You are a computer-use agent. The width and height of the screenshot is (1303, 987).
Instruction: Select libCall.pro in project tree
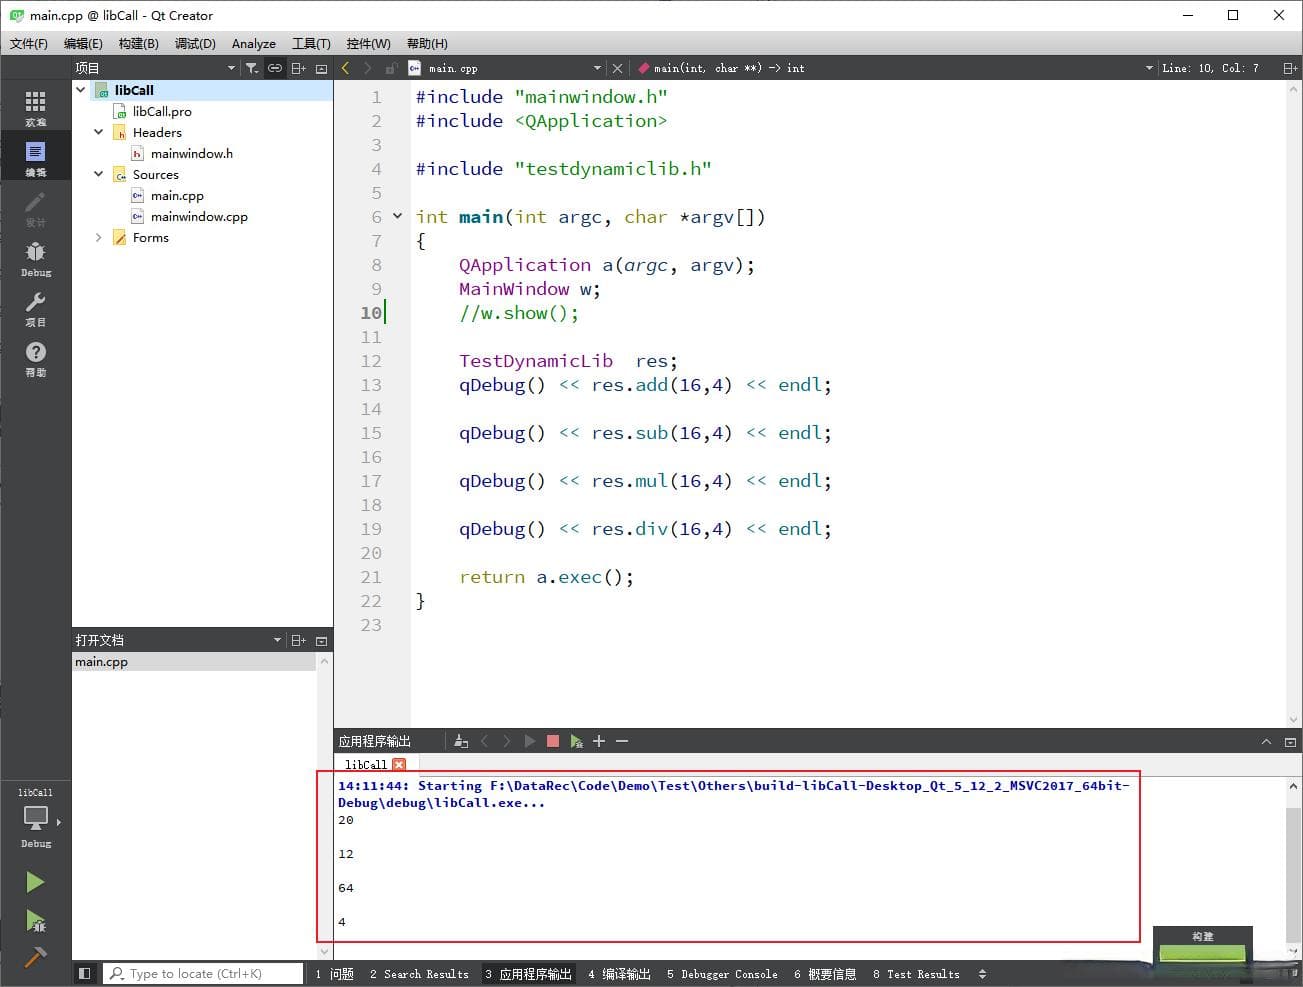(162, 111)
